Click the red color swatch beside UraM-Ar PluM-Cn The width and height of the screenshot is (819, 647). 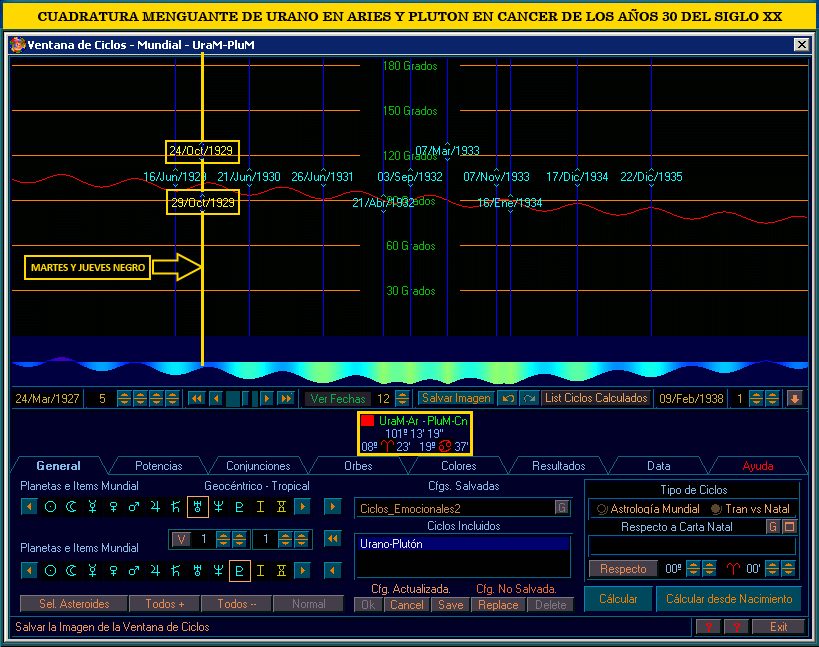click(x=368, y=421)
